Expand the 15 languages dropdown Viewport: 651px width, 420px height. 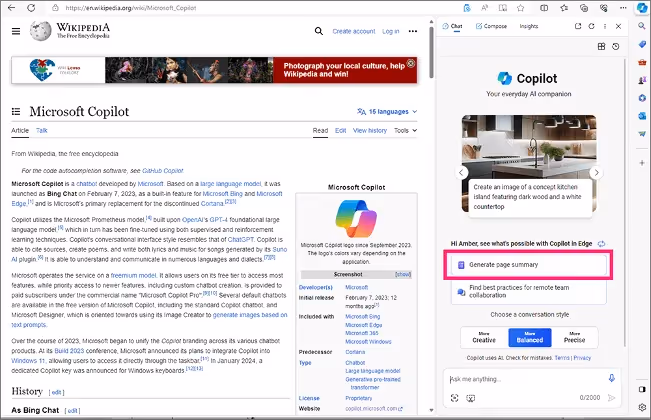(x=387, y=112)
